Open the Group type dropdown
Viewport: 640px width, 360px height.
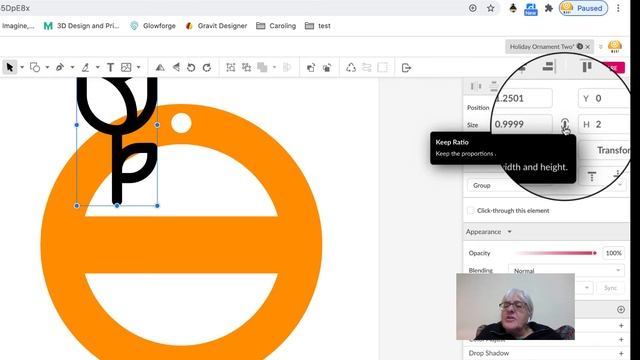click(x=546, y=186)
